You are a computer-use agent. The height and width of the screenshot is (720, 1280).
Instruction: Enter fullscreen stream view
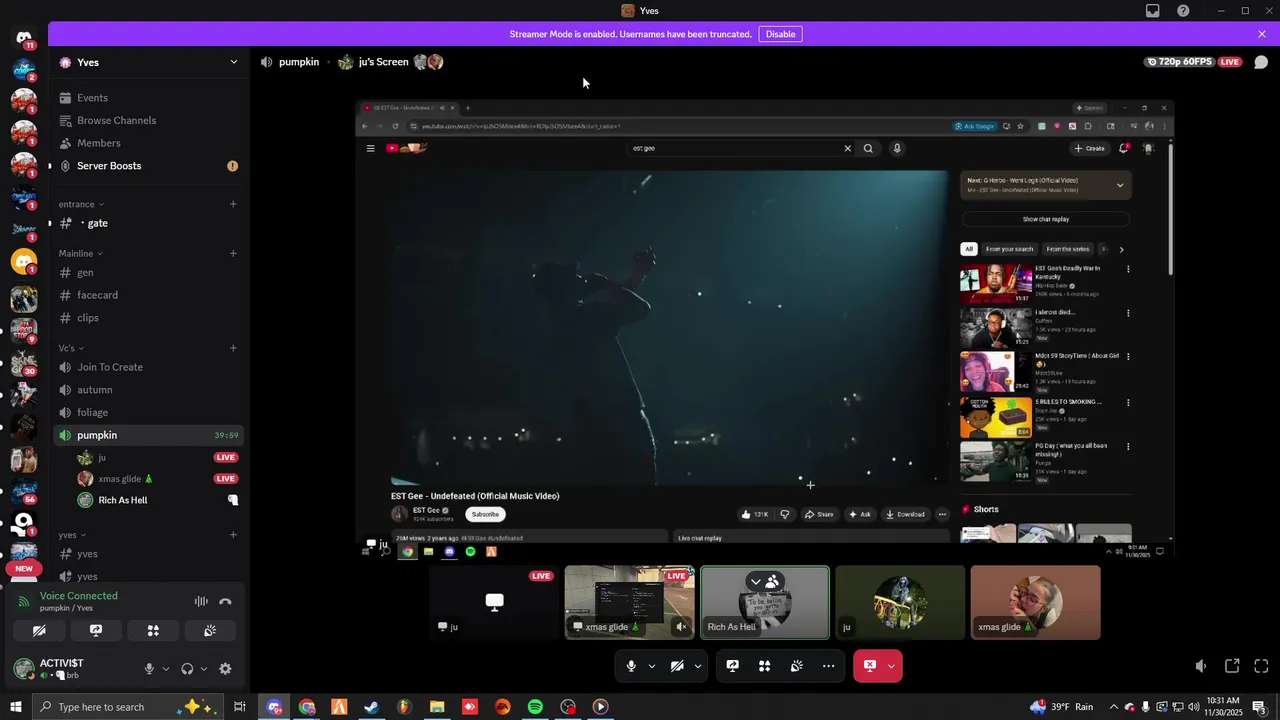click(1261, 666)
